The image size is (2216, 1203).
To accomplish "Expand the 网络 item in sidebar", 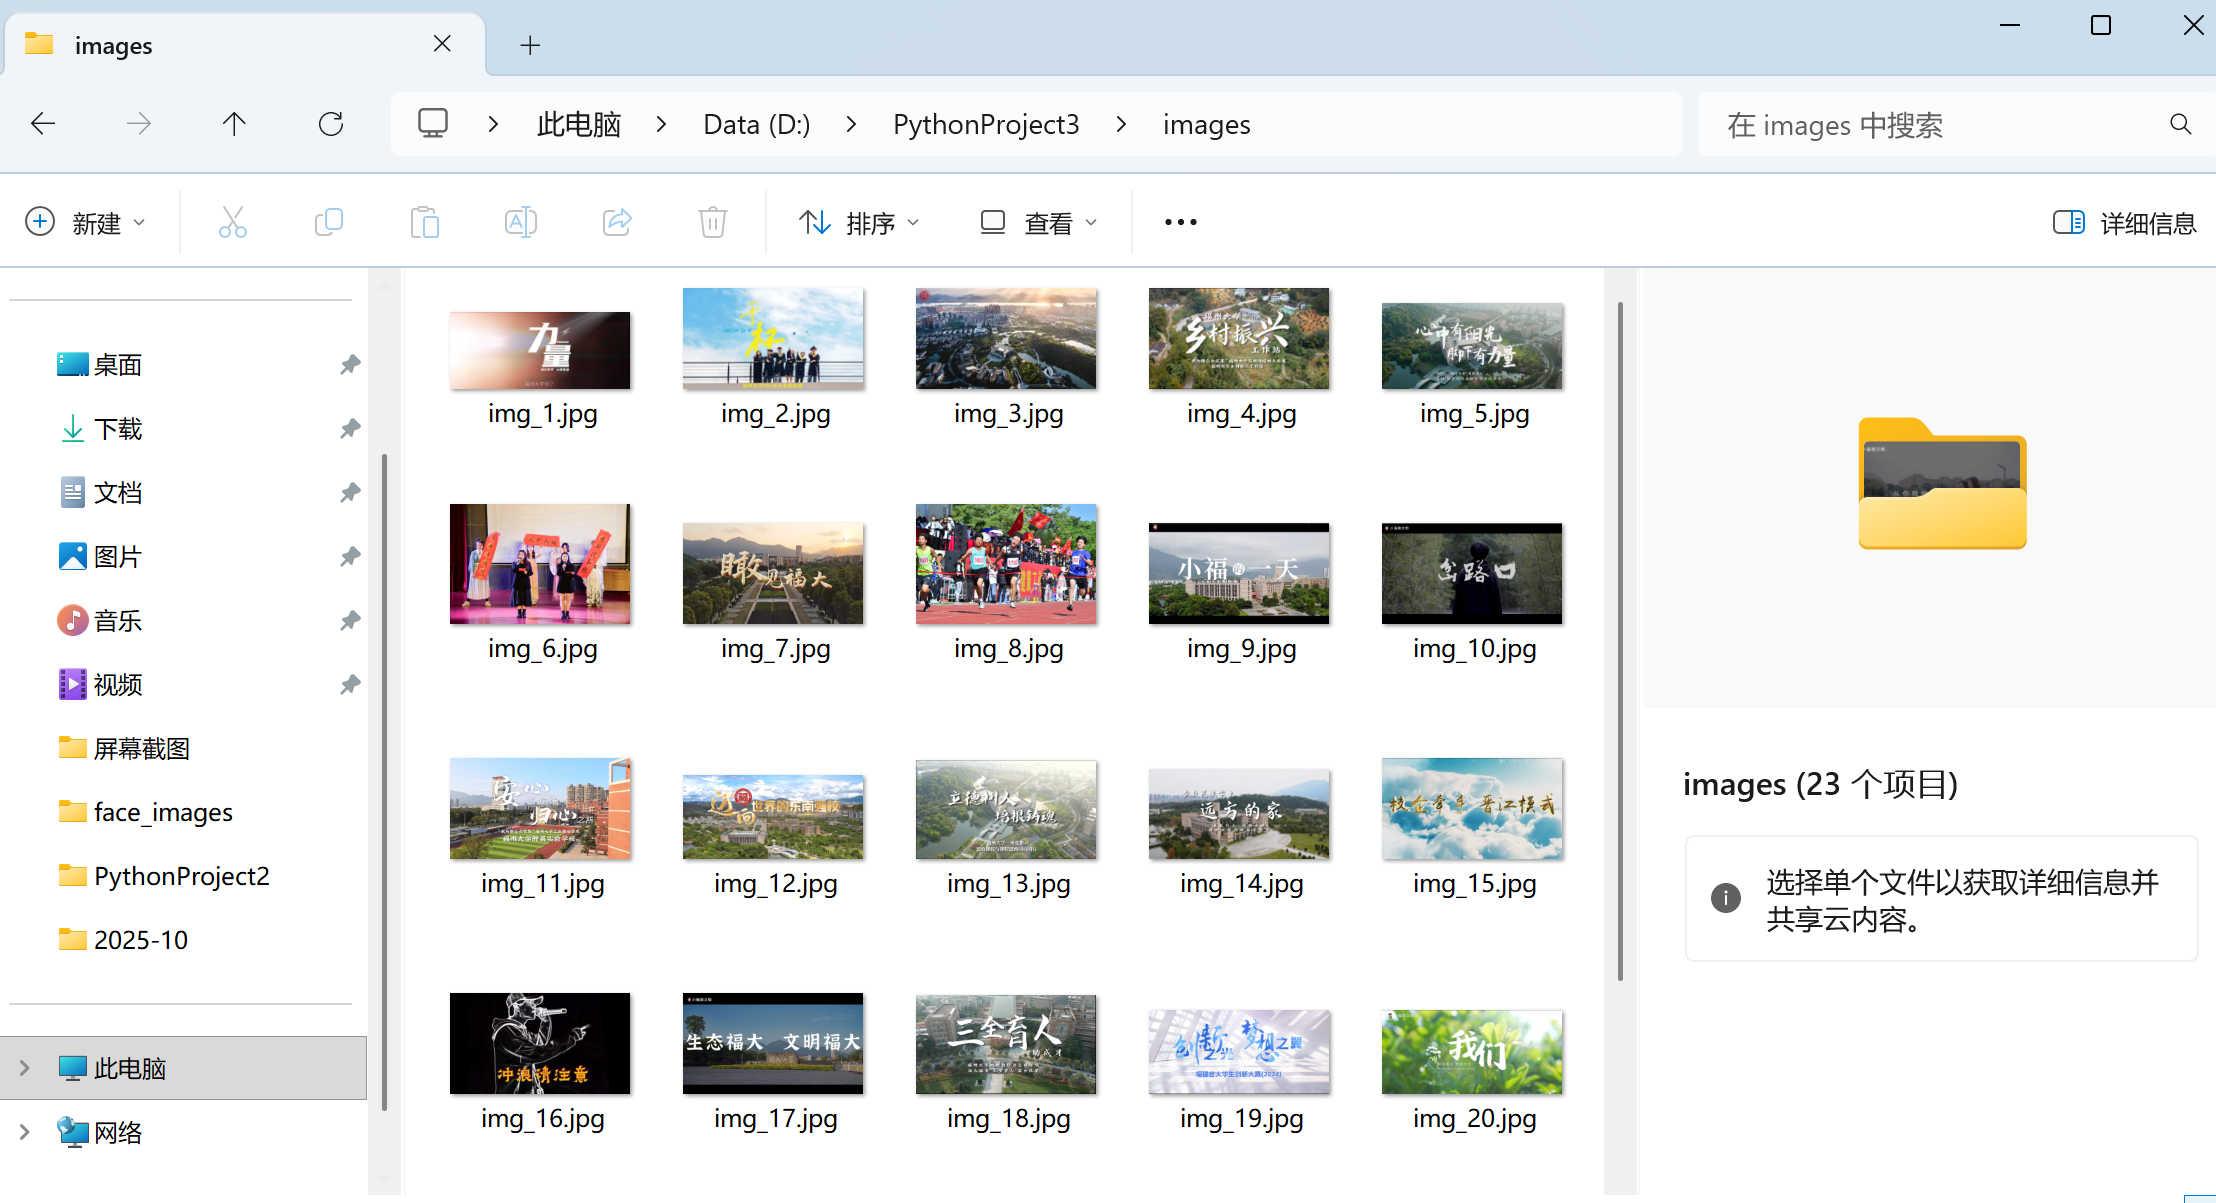I will pyautogui.click(x=25, y=1132).
